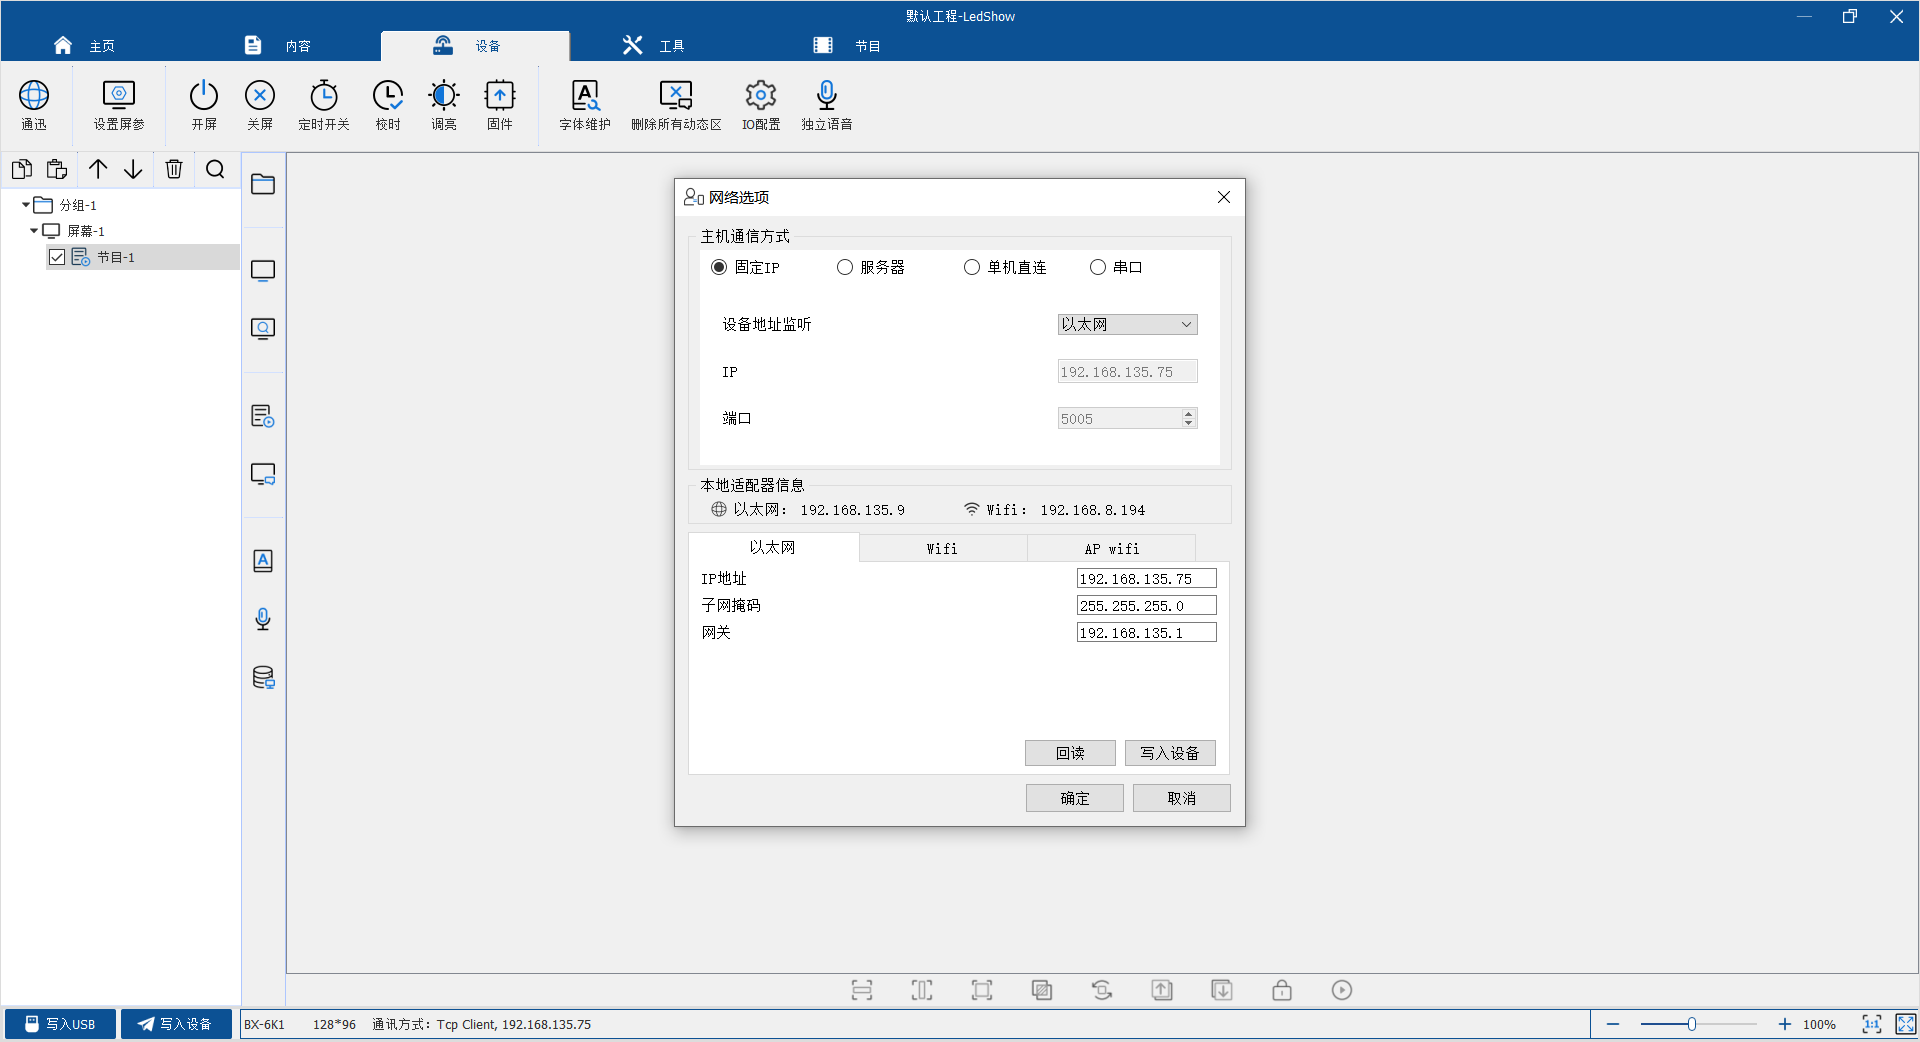Switch to the 工具 tab
1920x1042 pixels.
(x=654, y=46)
